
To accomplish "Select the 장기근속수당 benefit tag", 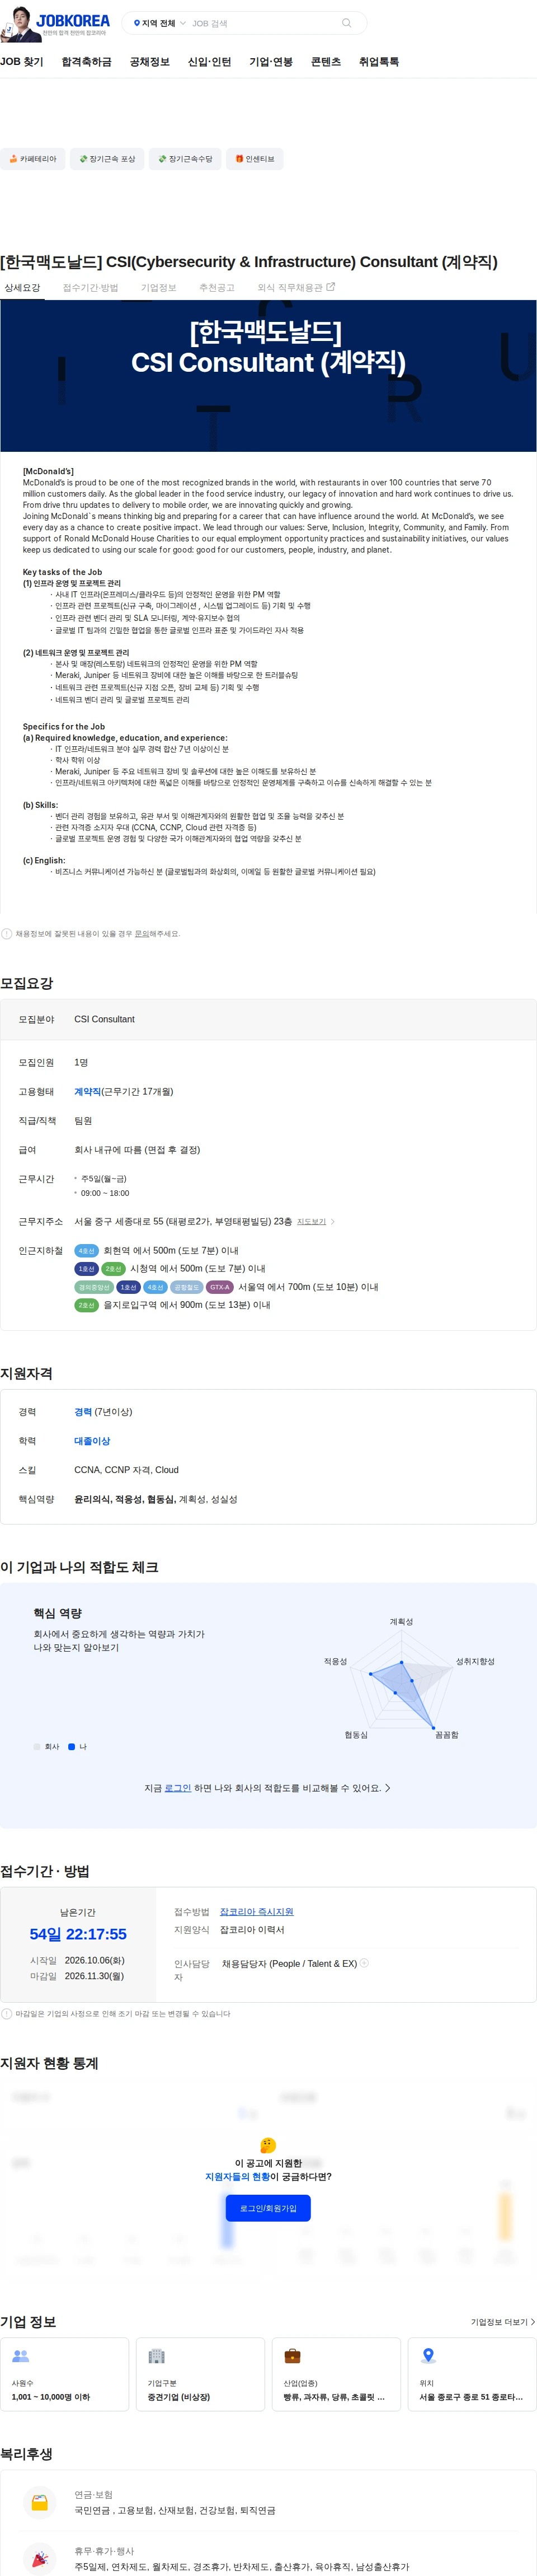I will coord(185,159).
